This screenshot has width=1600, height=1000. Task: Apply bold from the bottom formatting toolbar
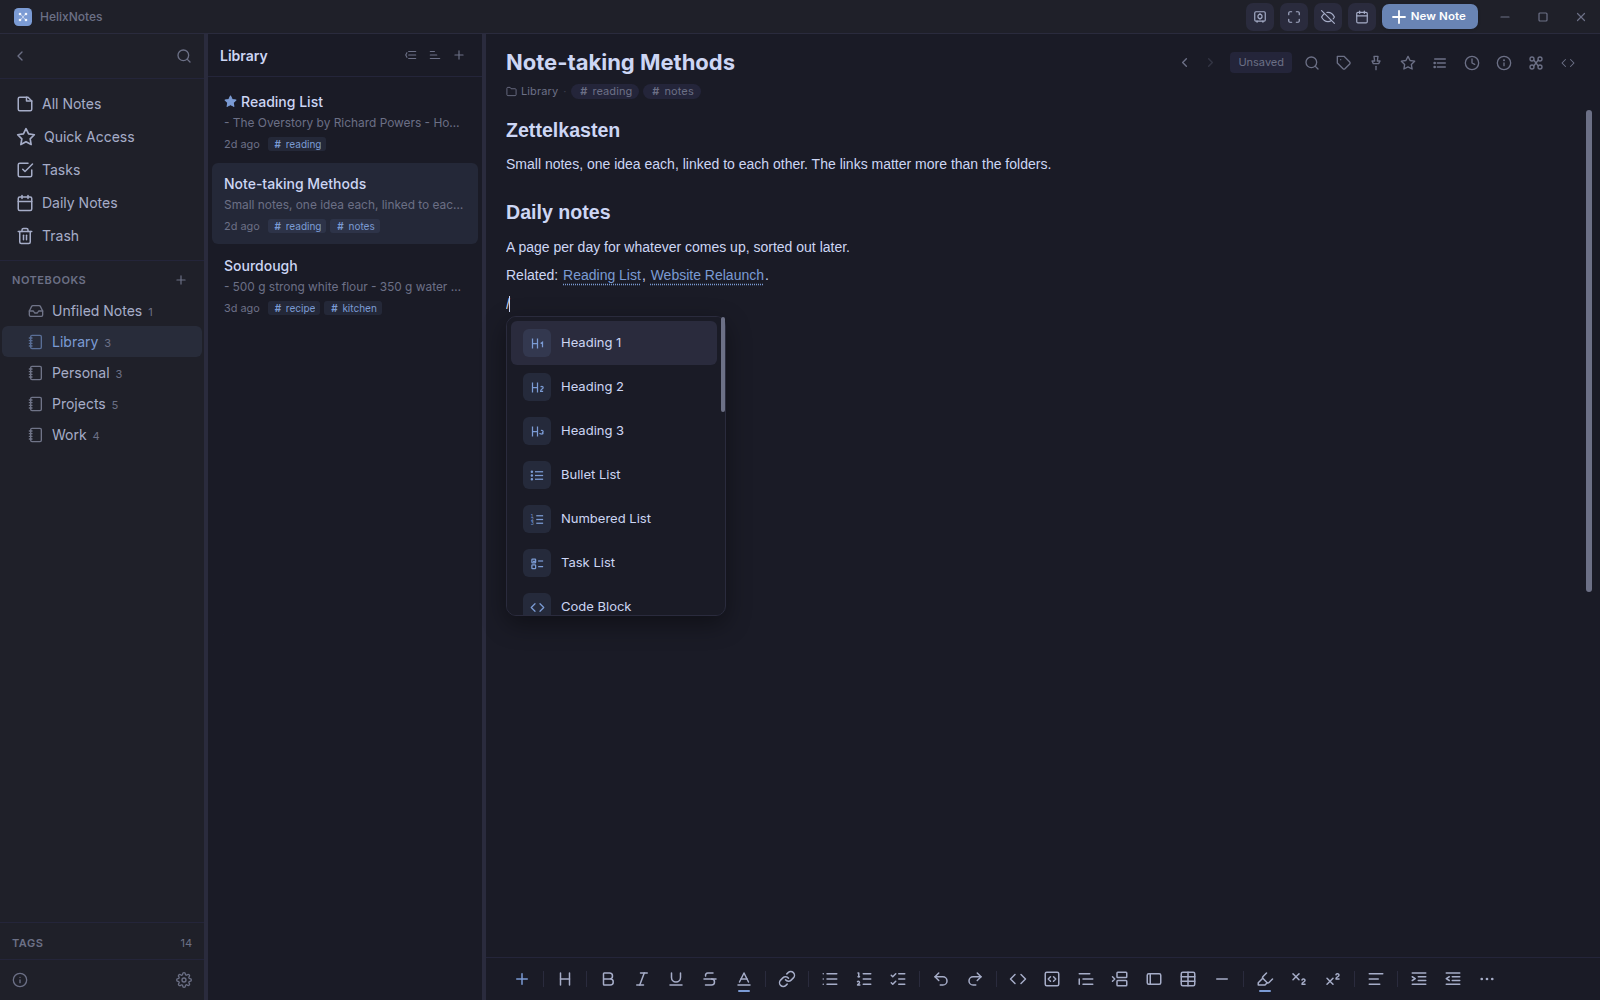[608, 979]
